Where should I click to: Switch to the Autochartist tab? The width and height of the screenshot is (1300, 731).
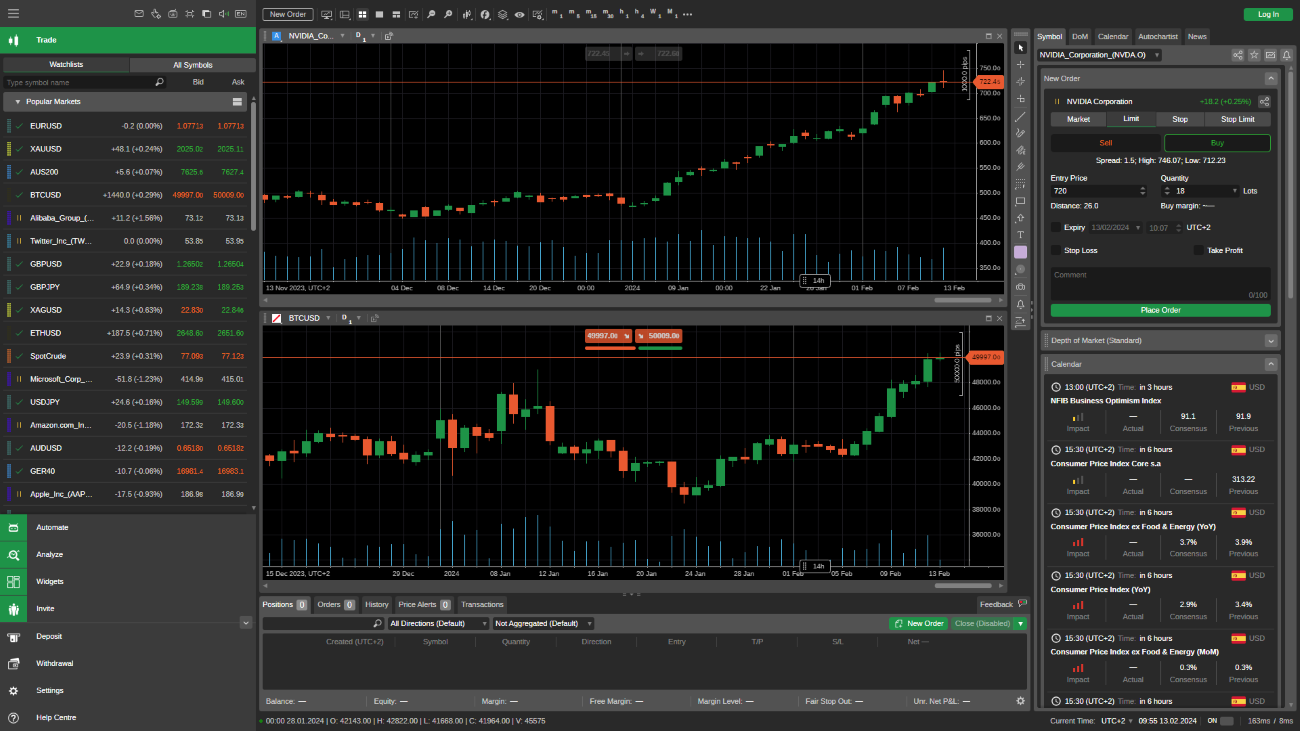tap(1157, 36)
